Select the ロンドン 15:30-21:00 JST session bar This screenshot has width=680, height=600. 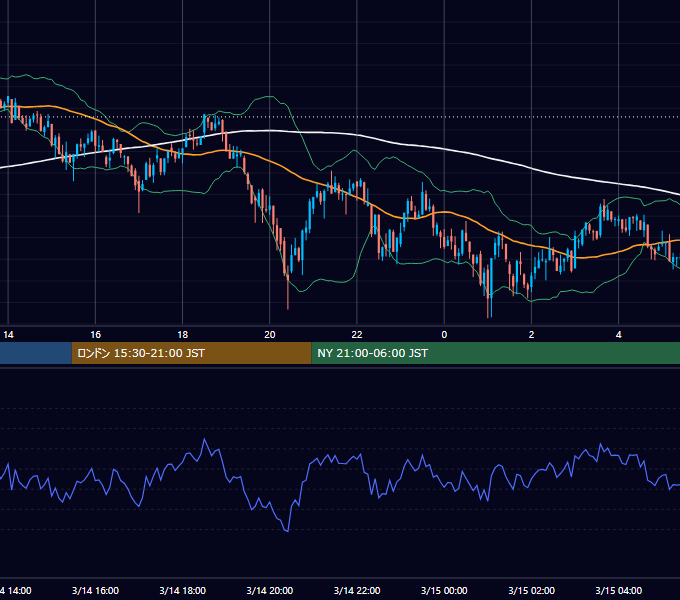coord(191,353)
